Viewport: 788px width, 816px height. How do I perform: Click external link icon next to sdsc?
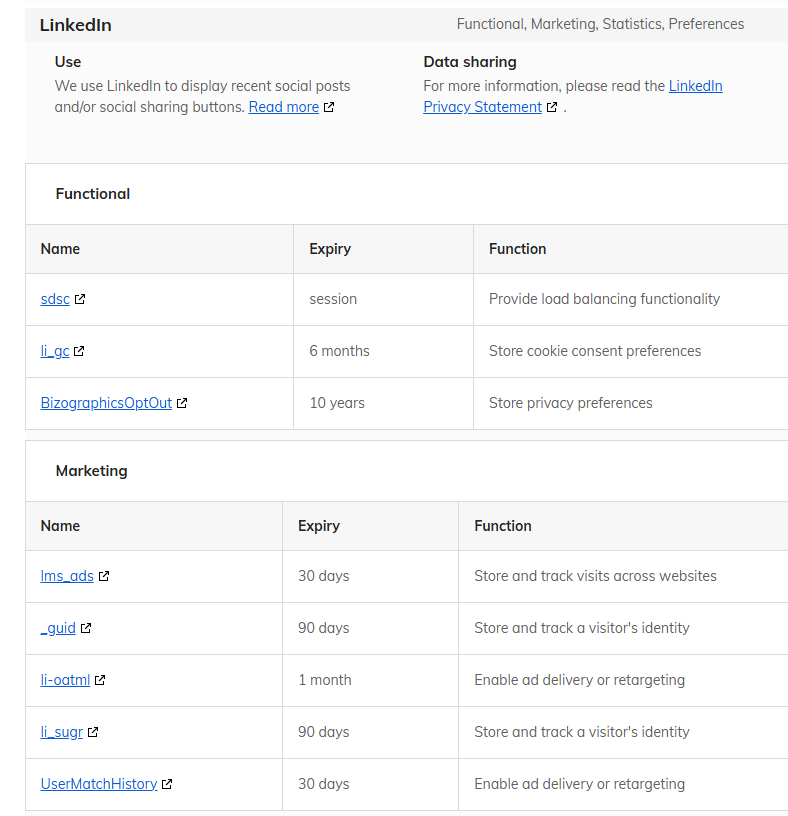tap(80, 299)
